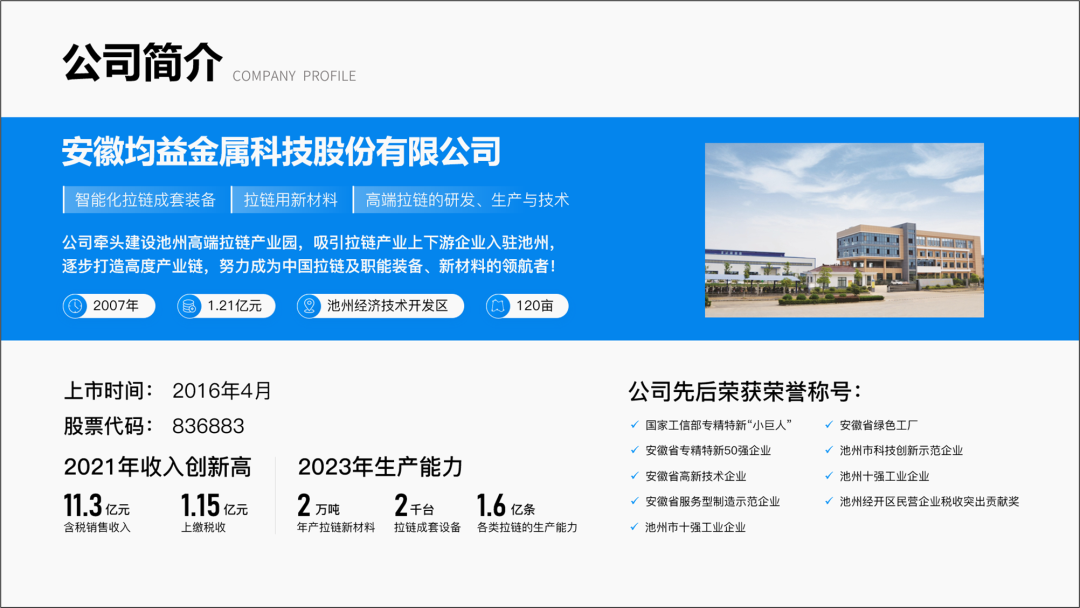Select the honor text 安徽省高新技术企业
Image resolution: width=1080 pixels, height=608 pixels.
tap(696, 476)
